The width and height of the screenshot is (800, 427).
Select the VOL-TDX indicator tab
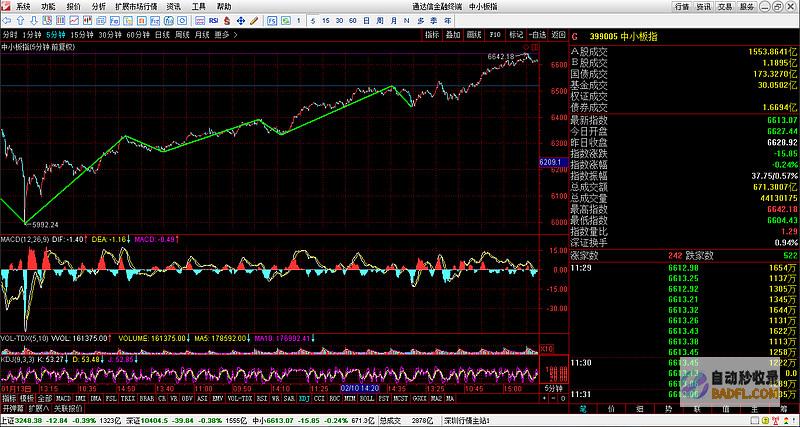coord(240,398)
